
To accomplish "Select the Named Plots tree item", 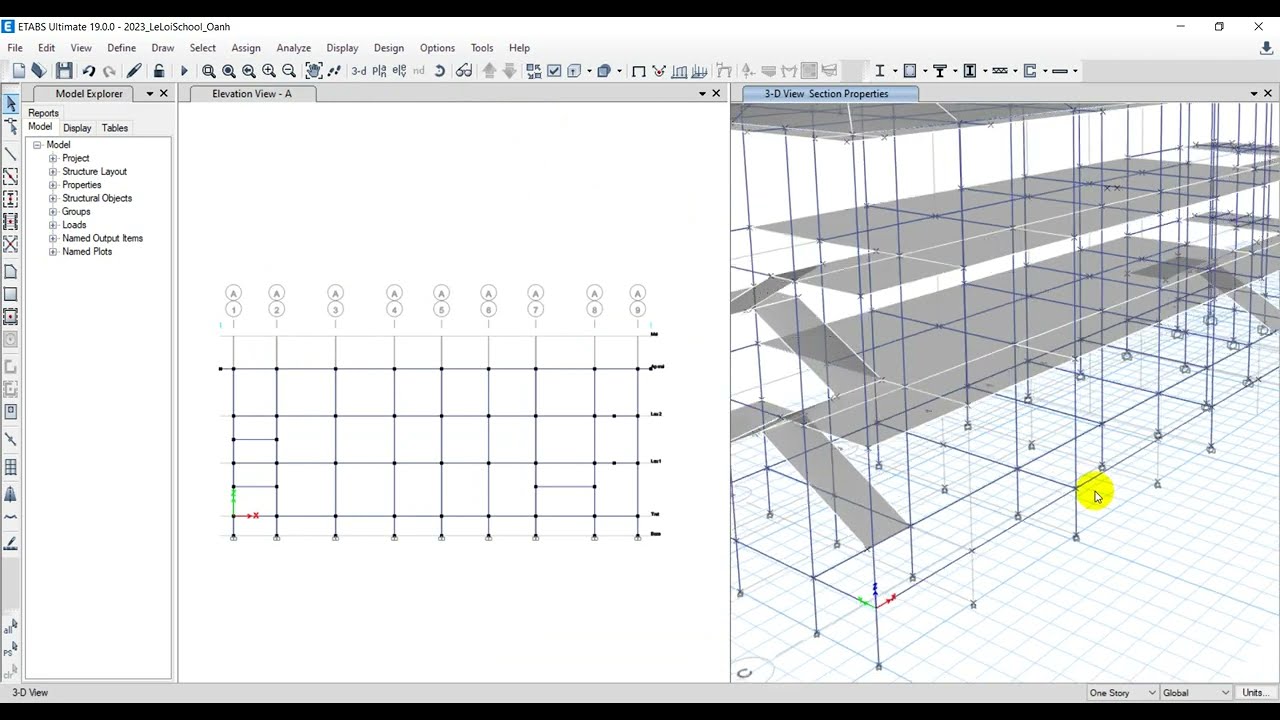I will pyautogui.click(x=87, y=252).
